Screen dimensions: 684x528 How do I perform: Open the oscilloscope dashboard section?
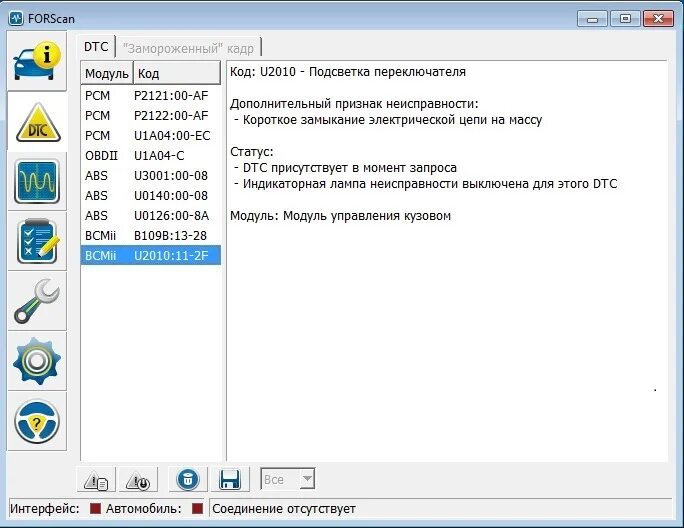click(37, 182)
